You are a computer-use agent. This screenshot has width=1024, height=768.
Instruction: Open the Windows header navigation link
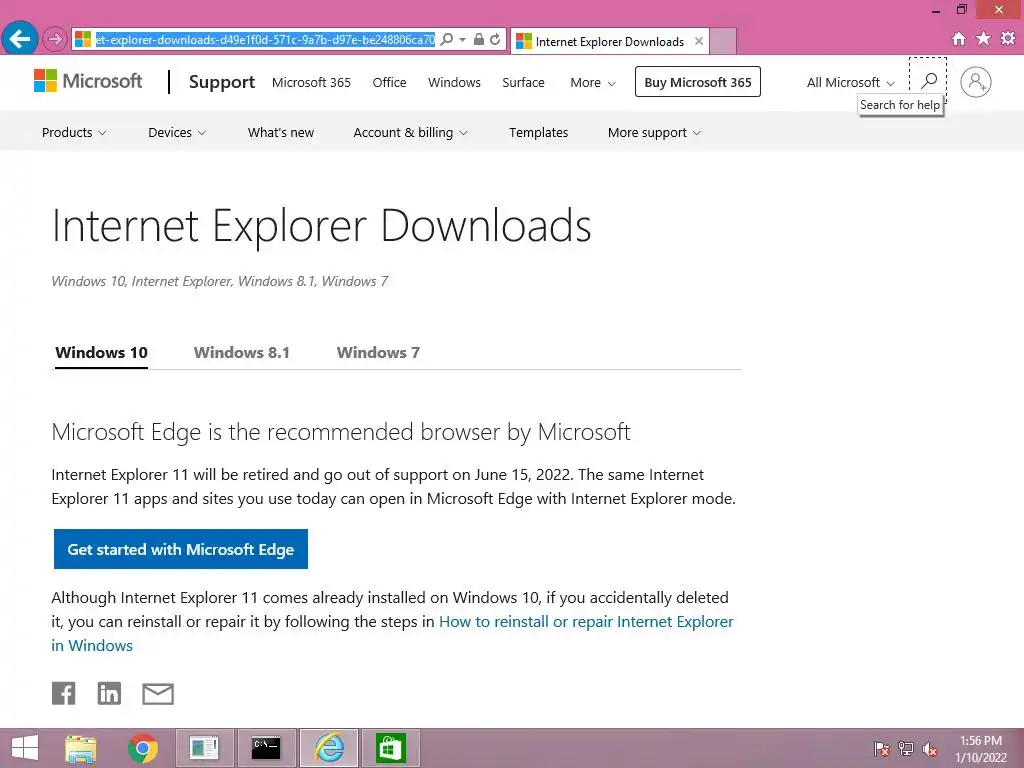[x=454, y=83]
